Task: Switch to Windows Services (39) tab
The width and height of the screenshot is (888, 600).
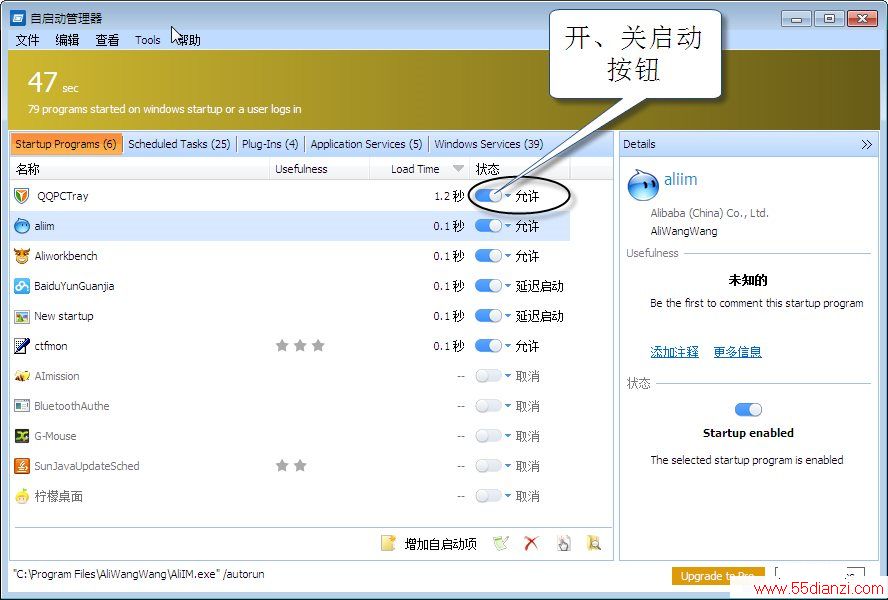Action: click(489, 144)
